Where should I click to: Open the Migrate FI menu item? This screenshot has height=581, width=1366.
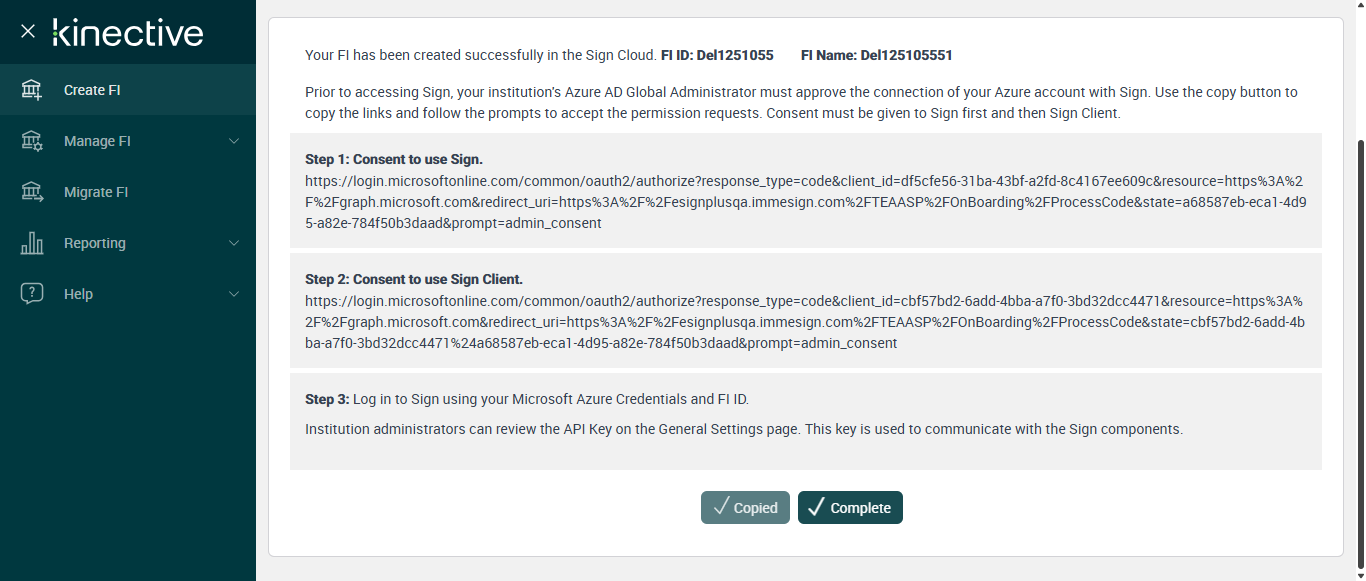tap(96, 192)
